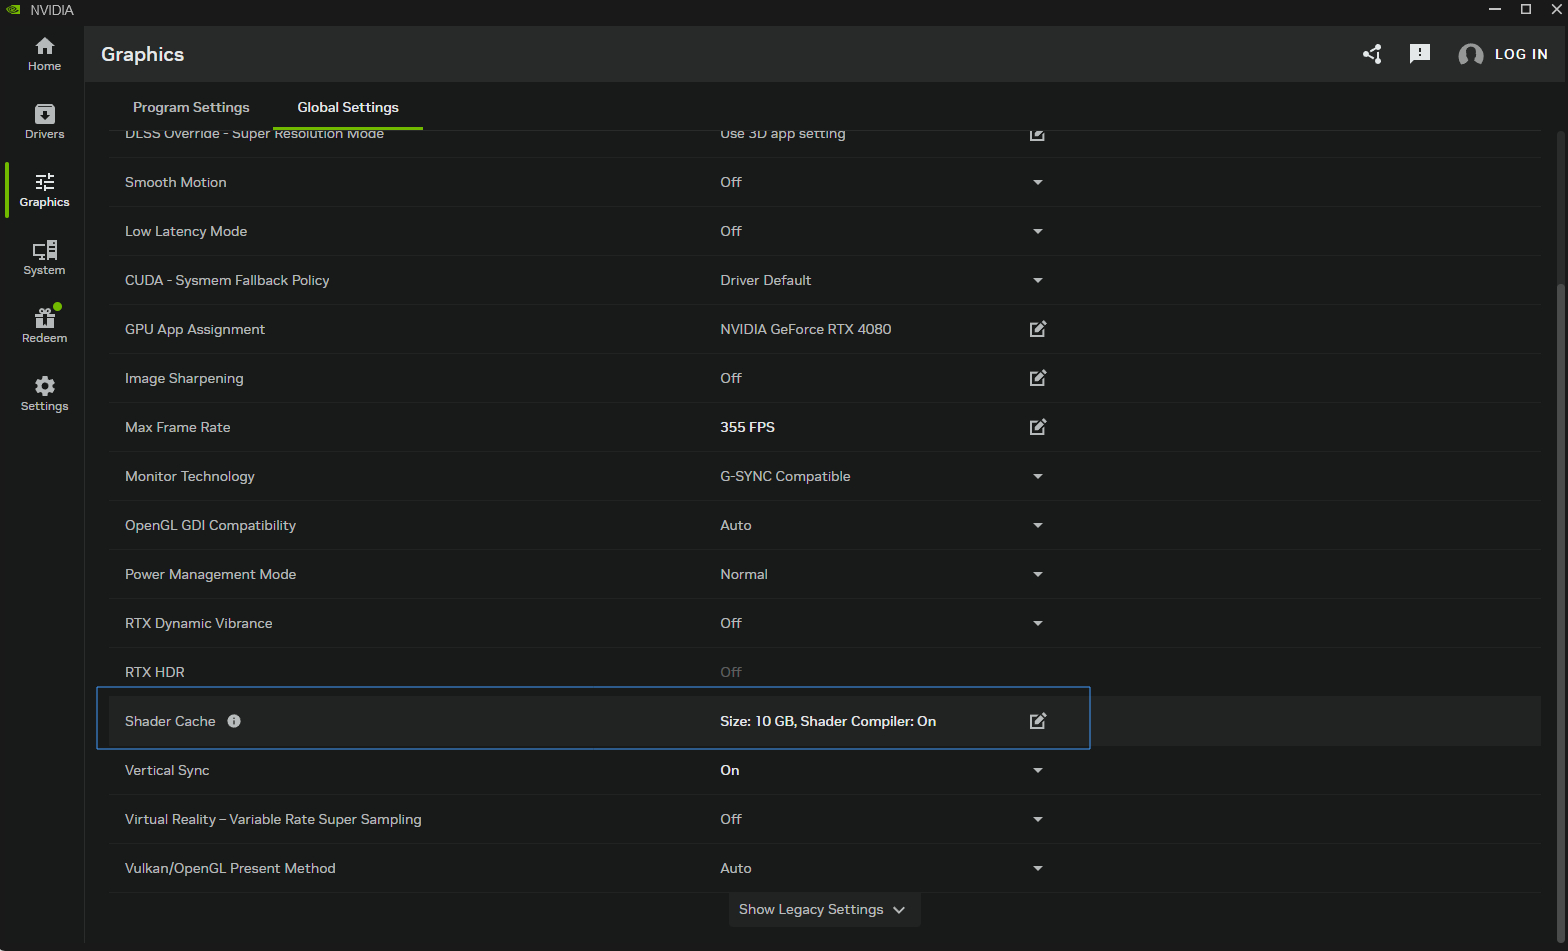This screenshot has height=951, width=1568.
Task: Edit the Image Sharpening setting
Action: point(1038,378)
